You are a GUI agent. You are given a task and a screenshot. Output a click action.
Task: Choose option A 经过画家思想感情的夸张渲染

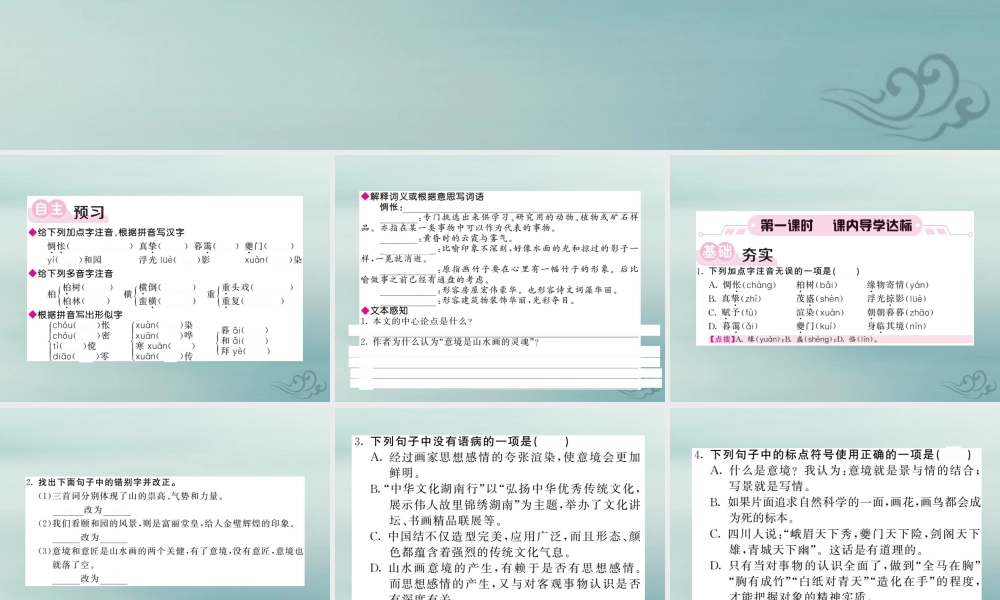505,465
